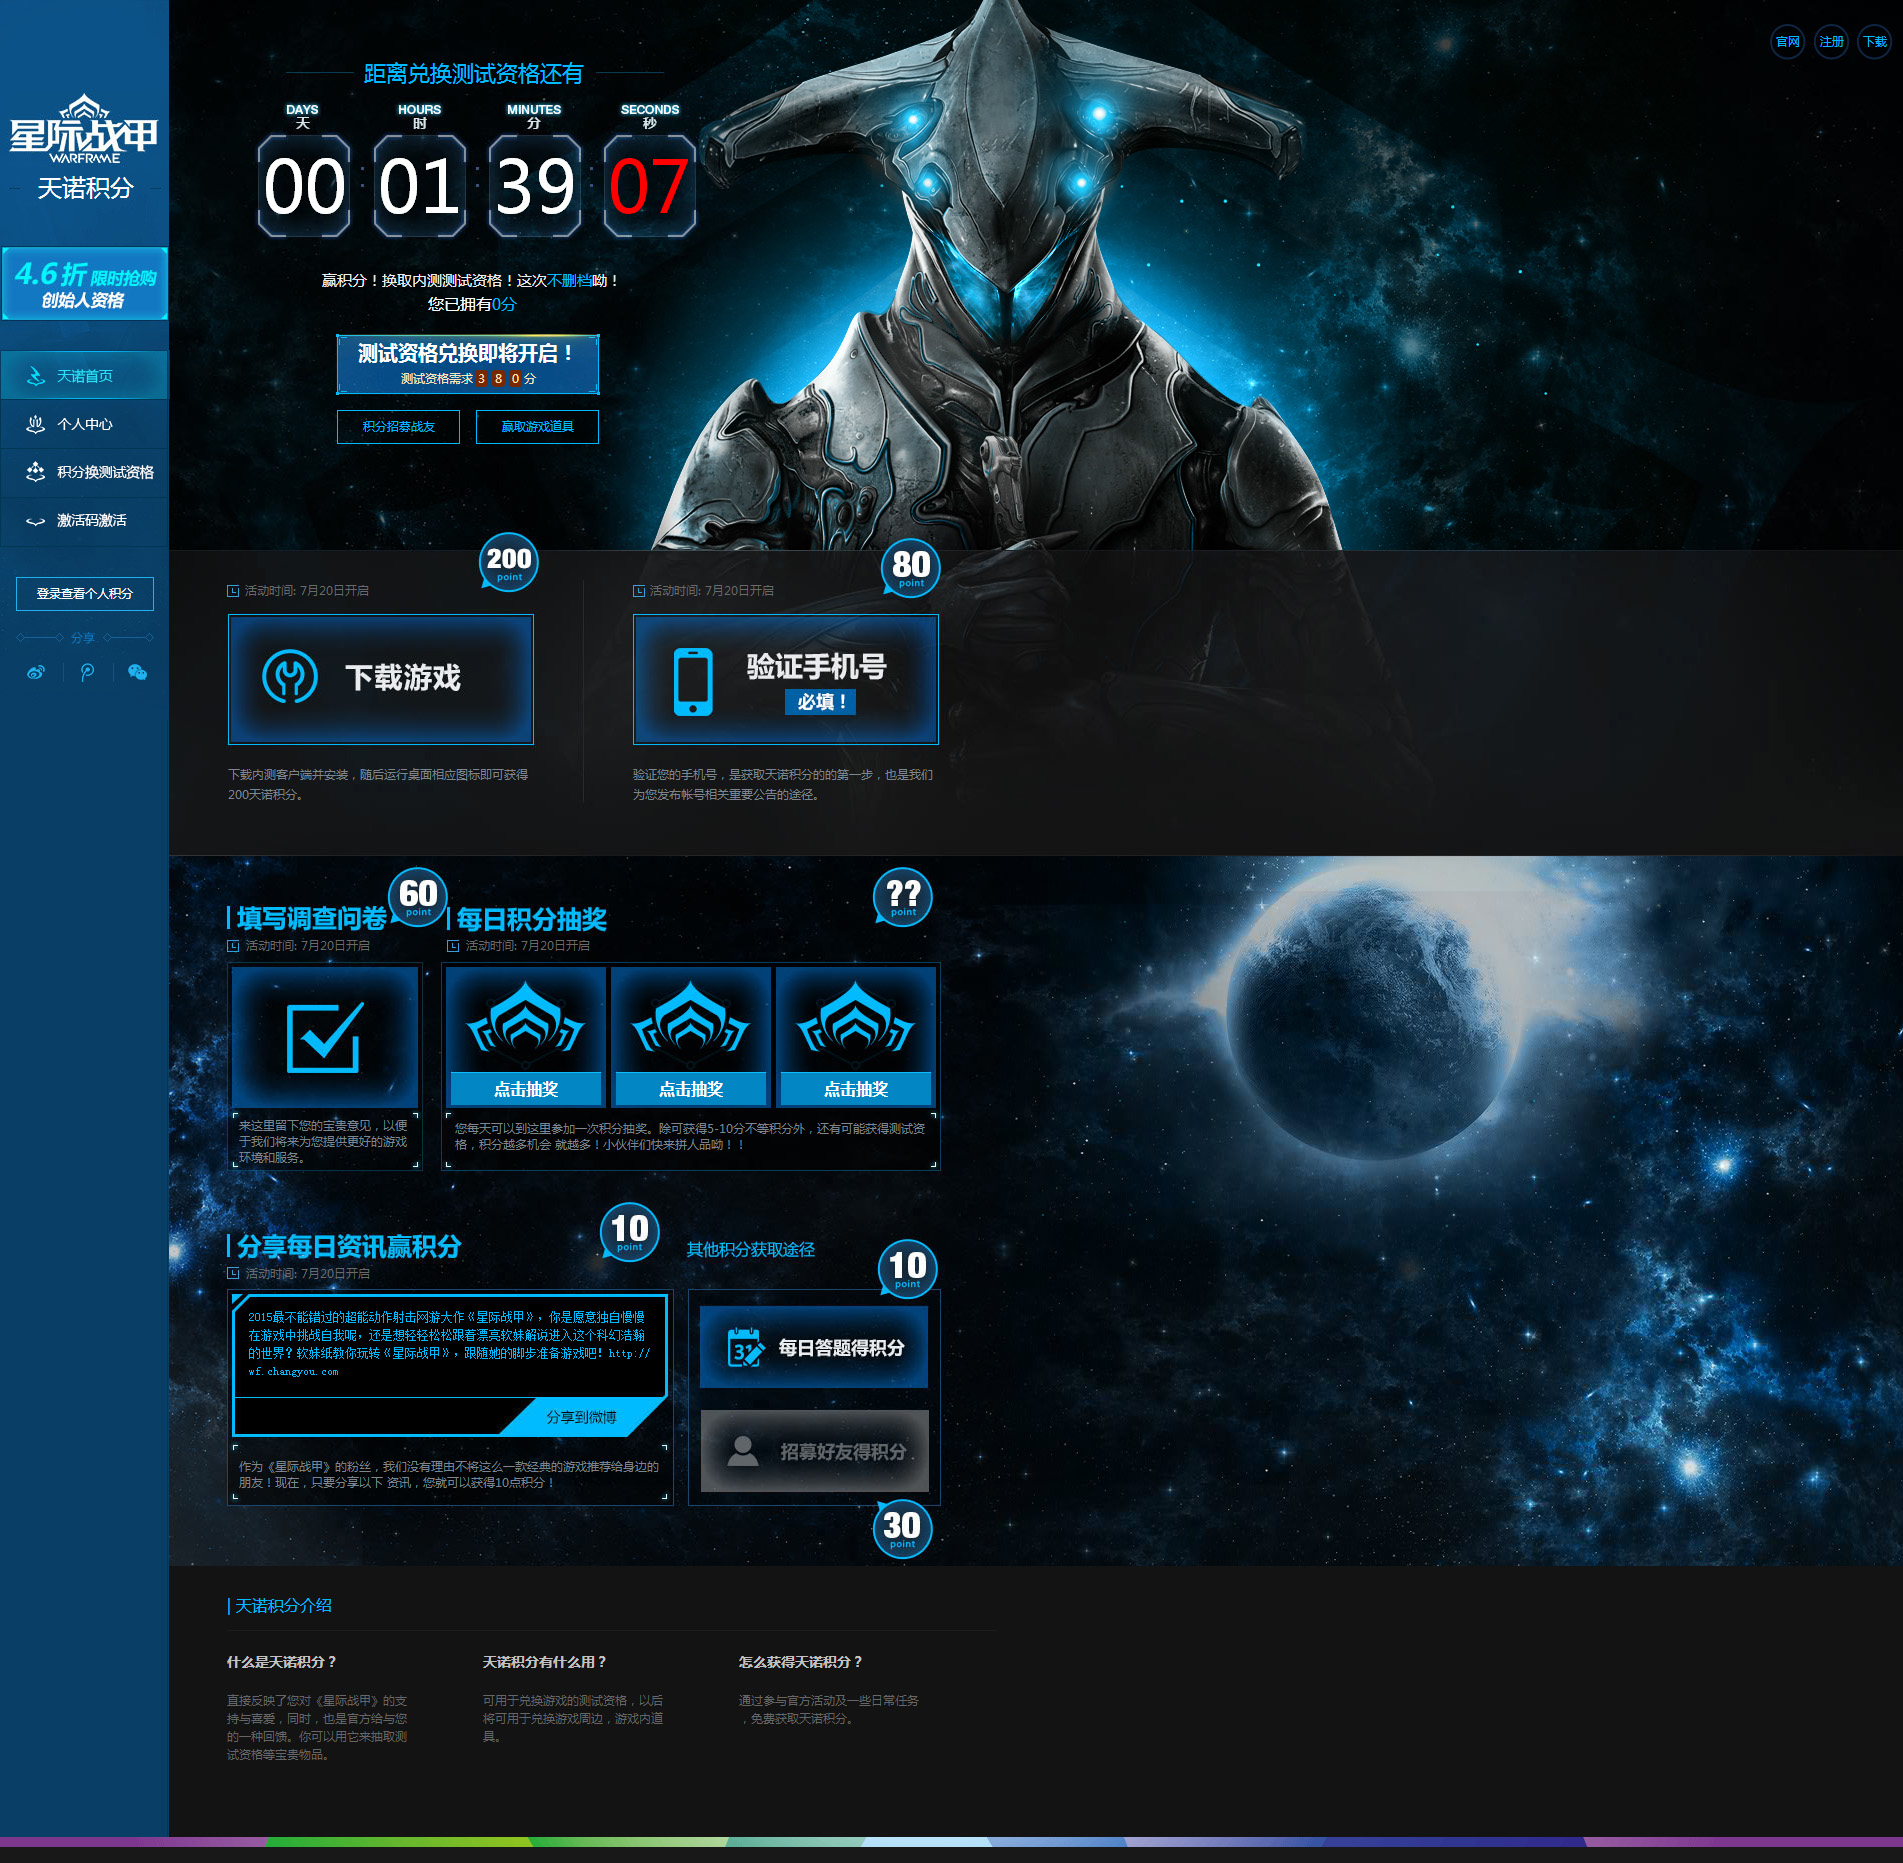The width and height of the screenshot is (1903, 1863).
Task: Go to 天诺首页 in the sidebar
Action: click(84, 376)
